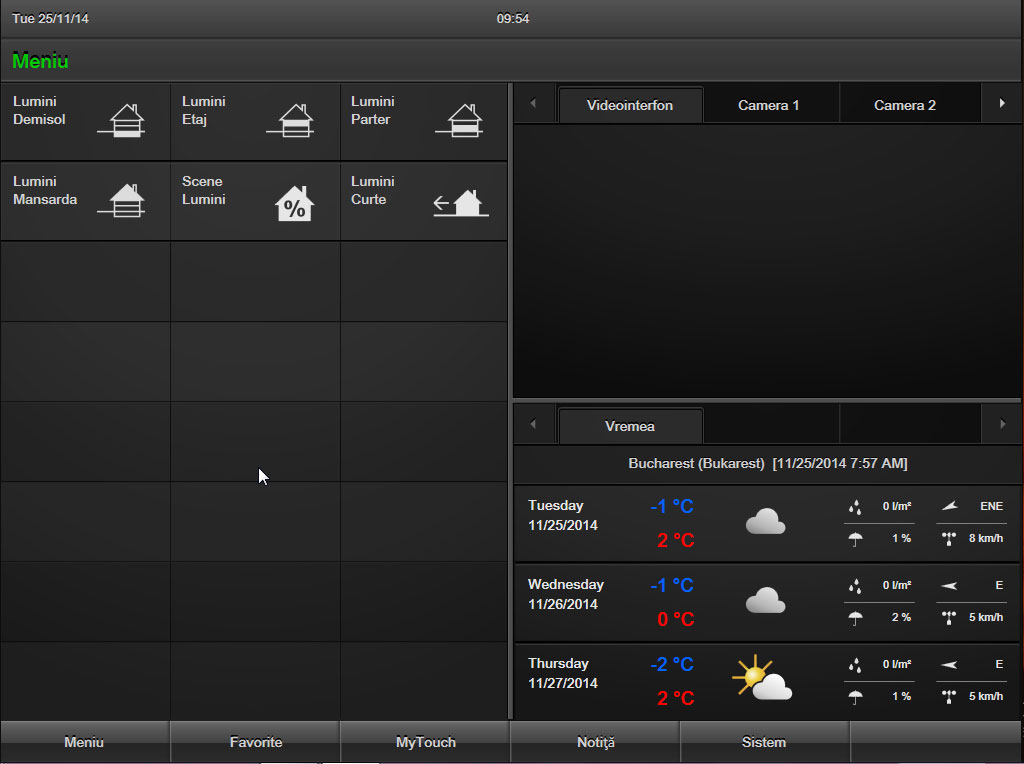Switch to the Camera 1 tab
The height and width of the screenshot is (764, 1024).
[768, 105]
